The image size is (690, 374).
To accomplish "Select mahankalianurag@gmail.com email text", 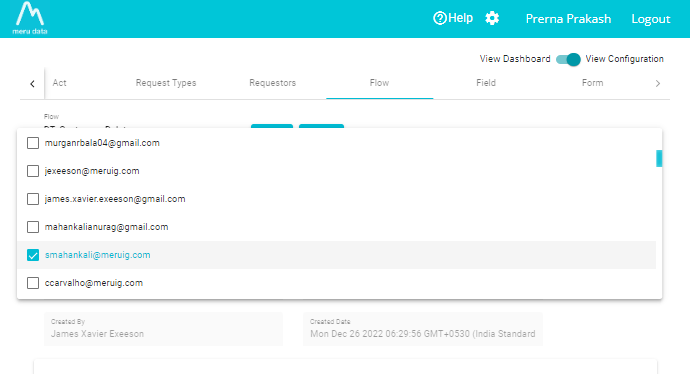I will pos(106,227).
